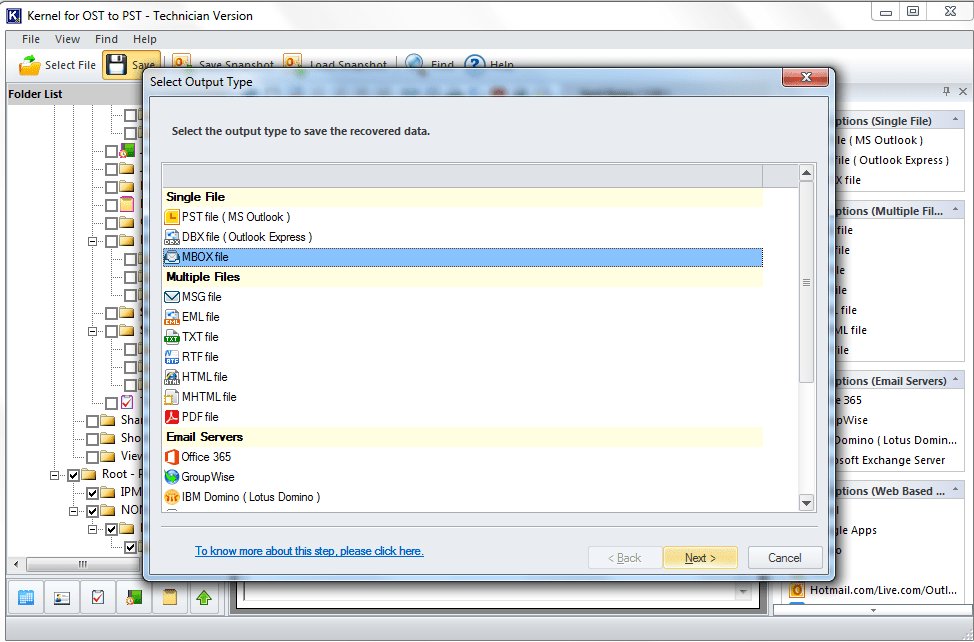The width and height of the screenshot is (974, 642).
Task: Check the View... folder checkbox
Action: coord(93,458)
